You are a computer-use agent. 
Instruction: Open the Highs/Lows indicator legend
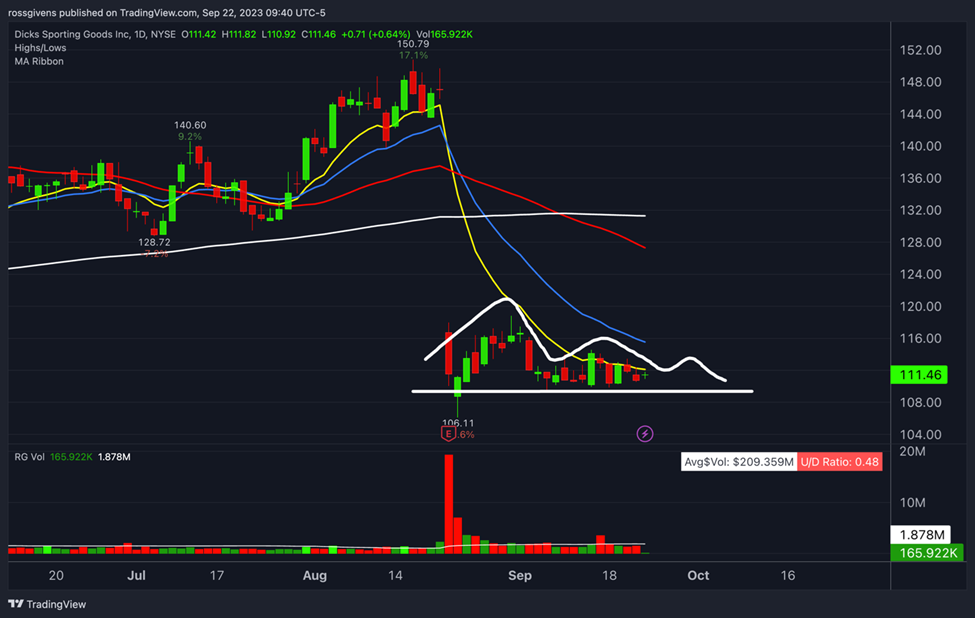point(40,48)
